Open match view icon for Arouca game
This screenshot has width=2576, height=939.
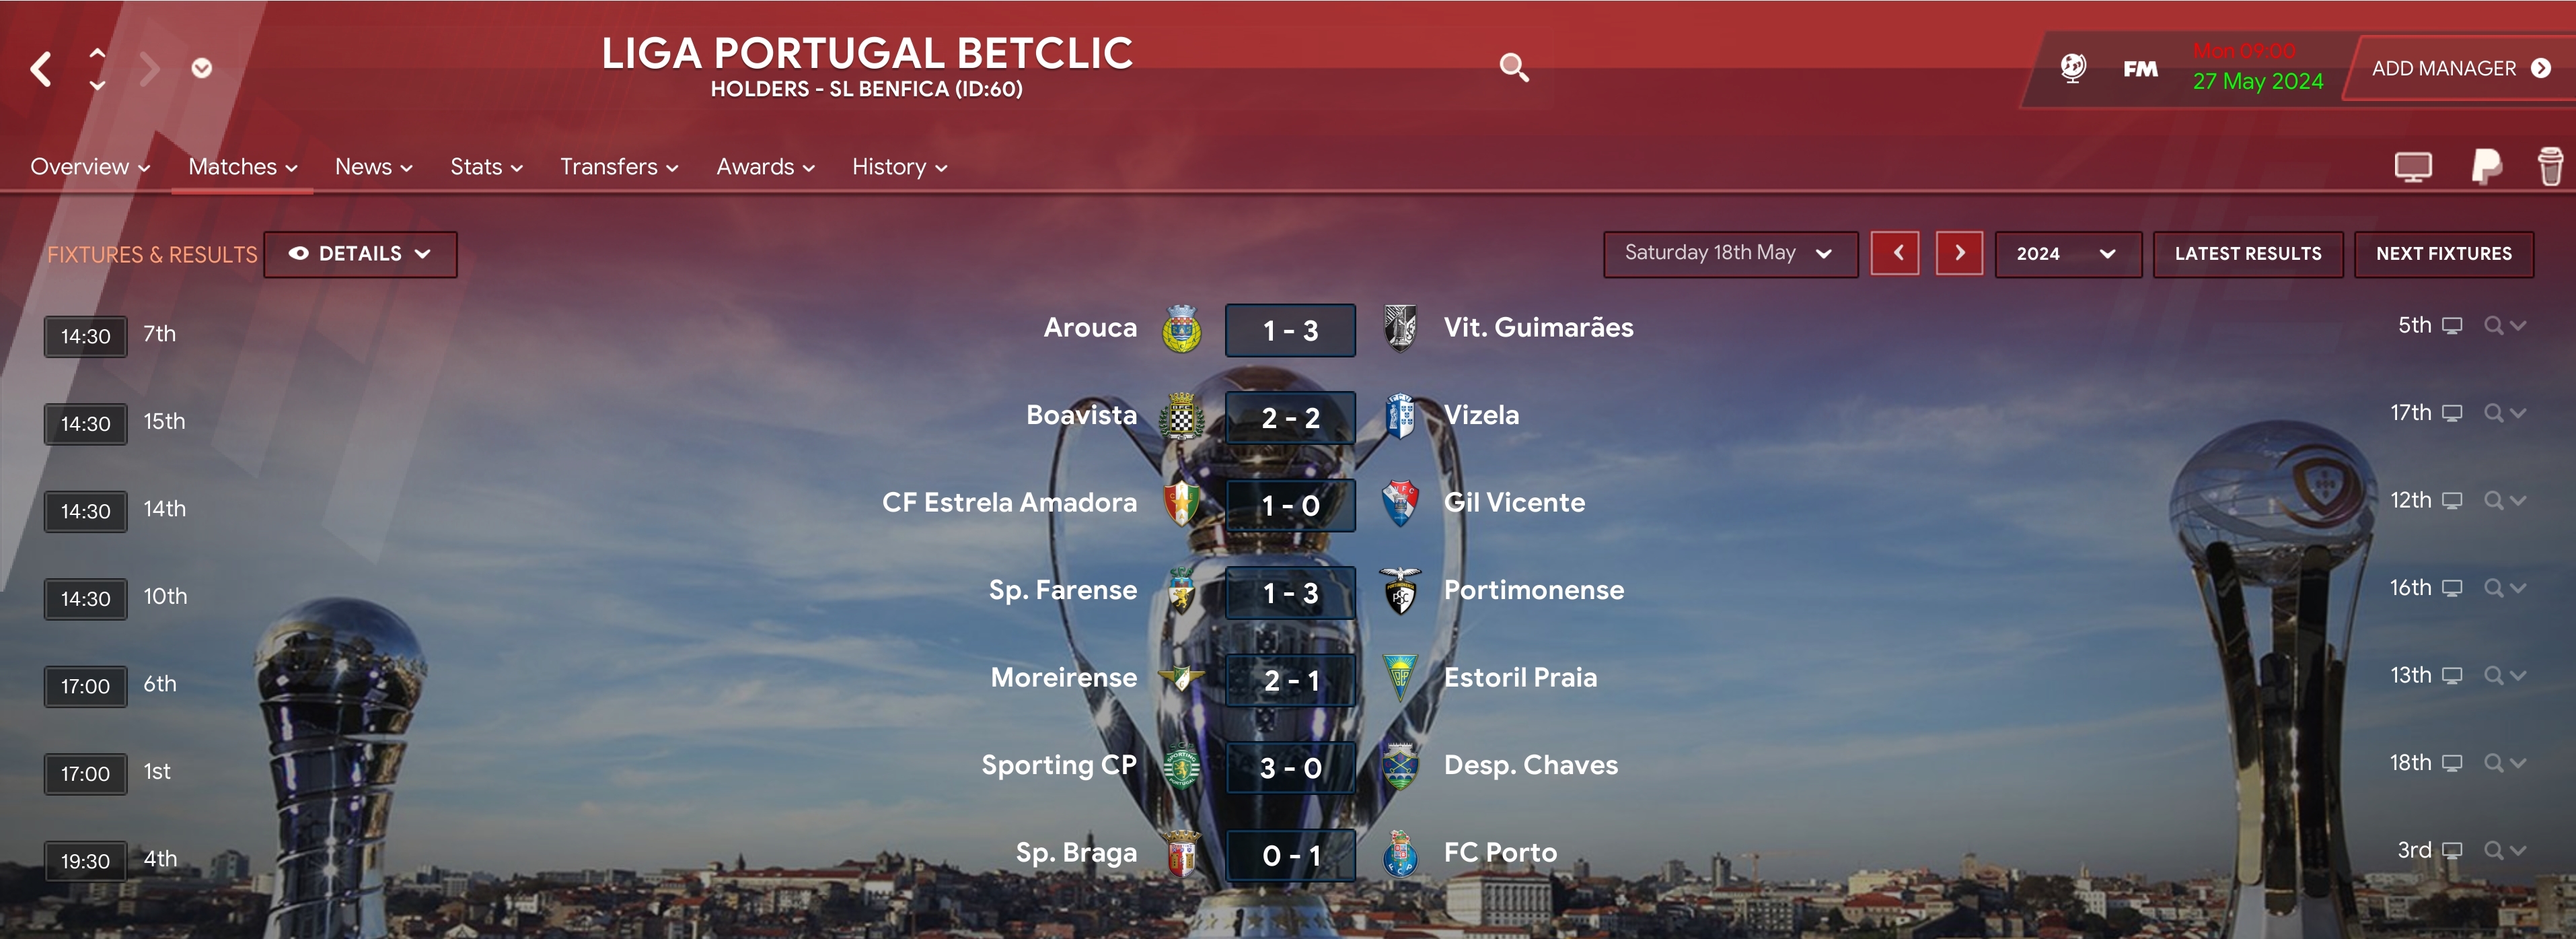[x=2452, y=326]
